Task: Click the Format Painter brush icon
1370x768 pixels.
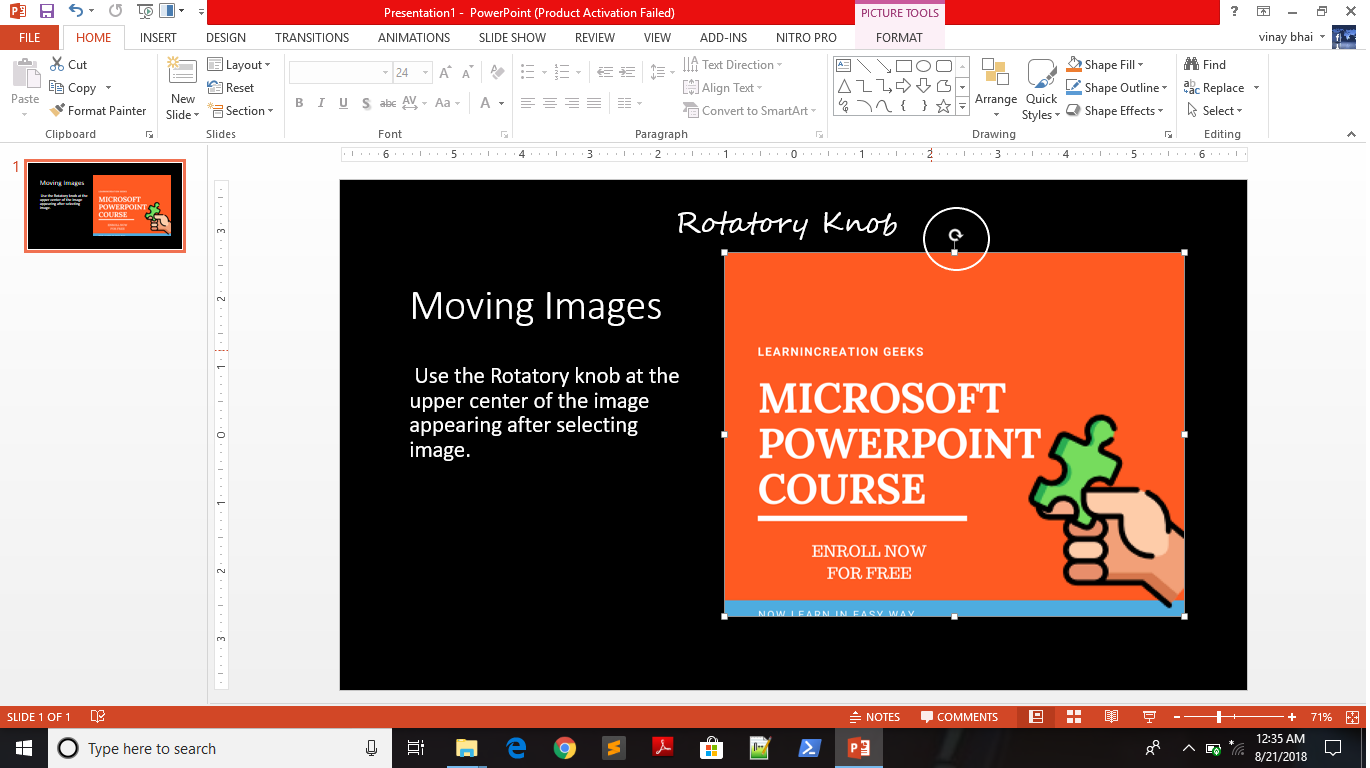Action: 58,111
